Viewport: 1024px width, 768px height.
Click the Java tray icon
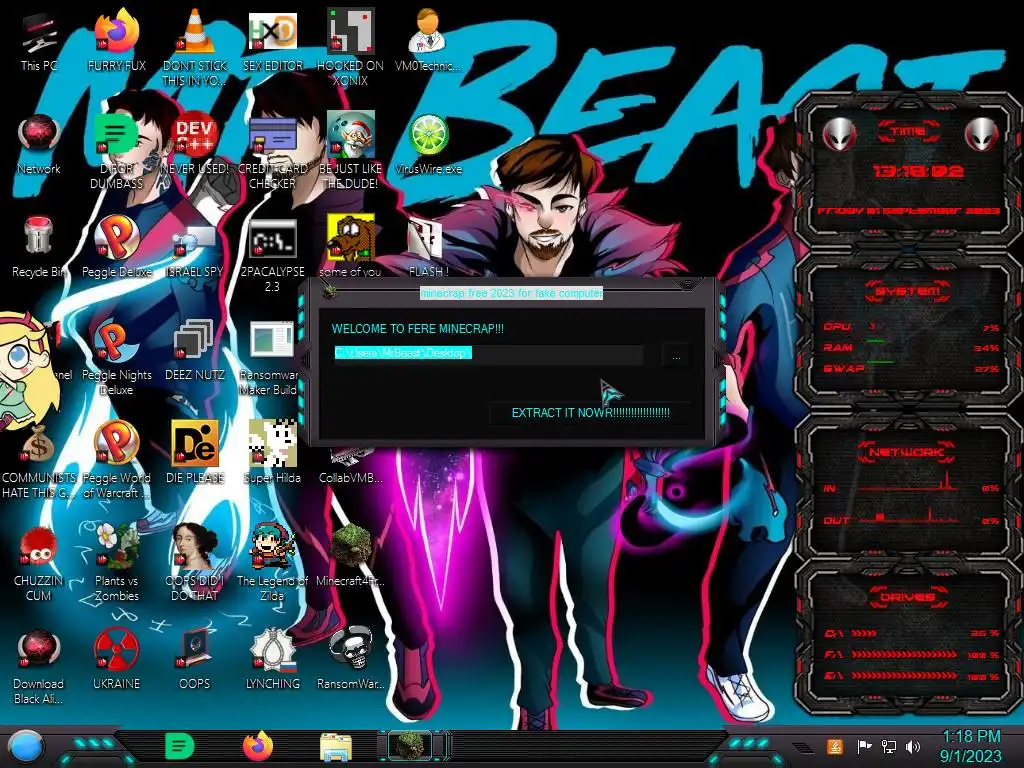[835, 746]
